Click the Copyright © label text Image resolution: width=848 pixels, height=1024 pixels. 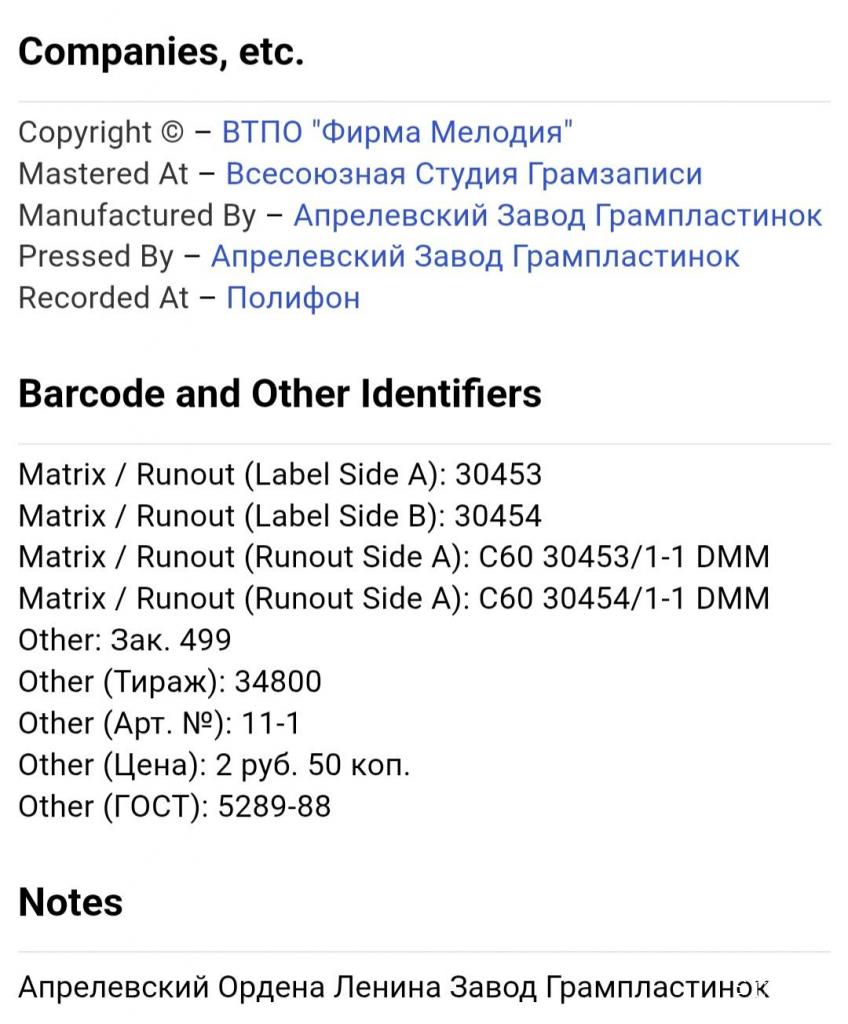point(101,133)
